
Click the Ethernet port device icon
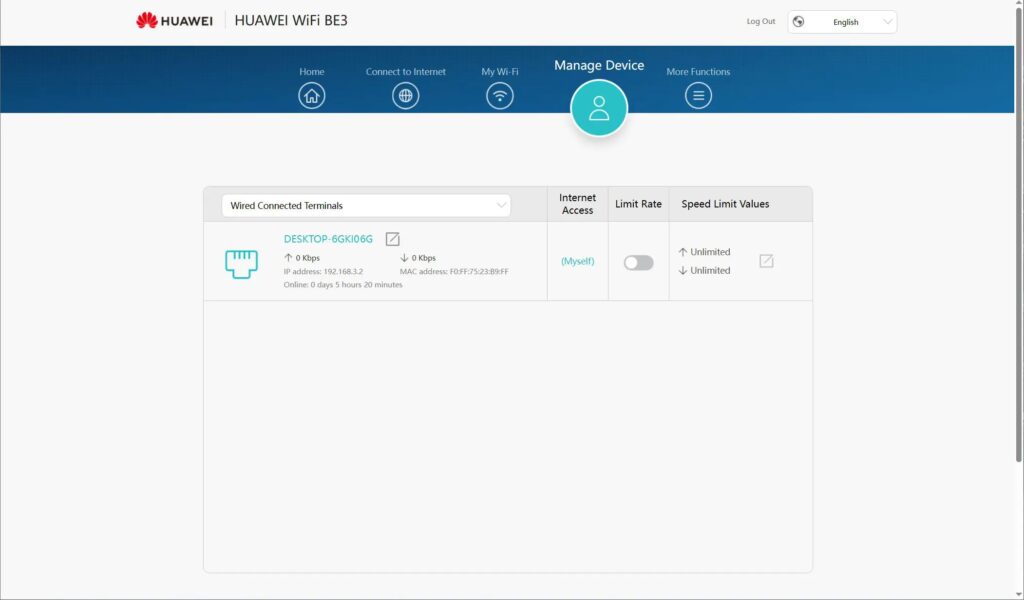pyautogui.click(x=242, y=264)
